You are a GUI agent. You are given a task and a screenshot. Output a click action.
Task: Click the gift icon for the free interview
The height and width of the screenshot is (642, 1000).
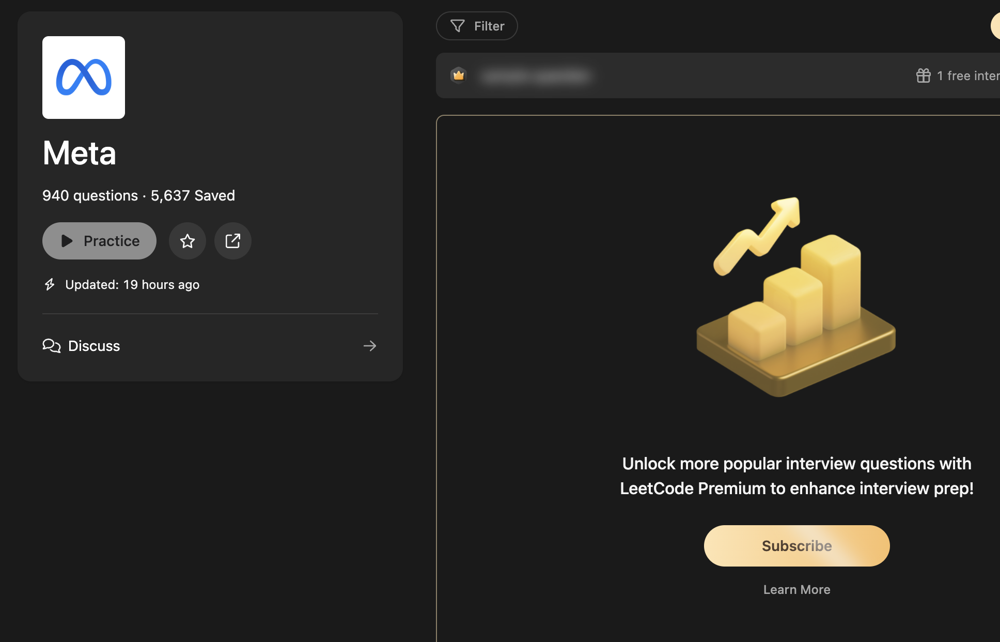click(923, 76)
